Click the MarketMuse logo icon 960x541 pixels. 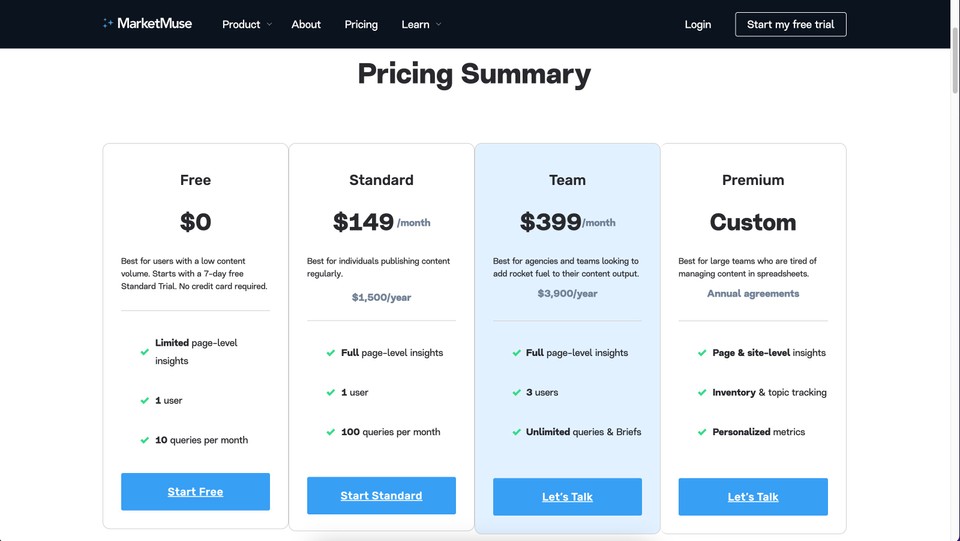[x=108, y=23]
